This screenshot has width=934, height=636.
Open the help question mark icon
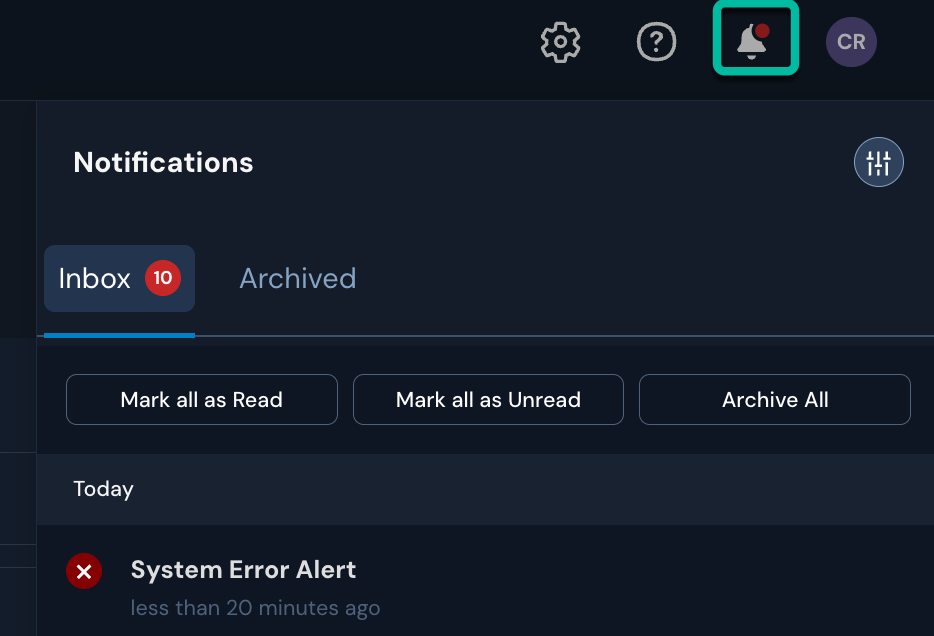pos(656,42)
